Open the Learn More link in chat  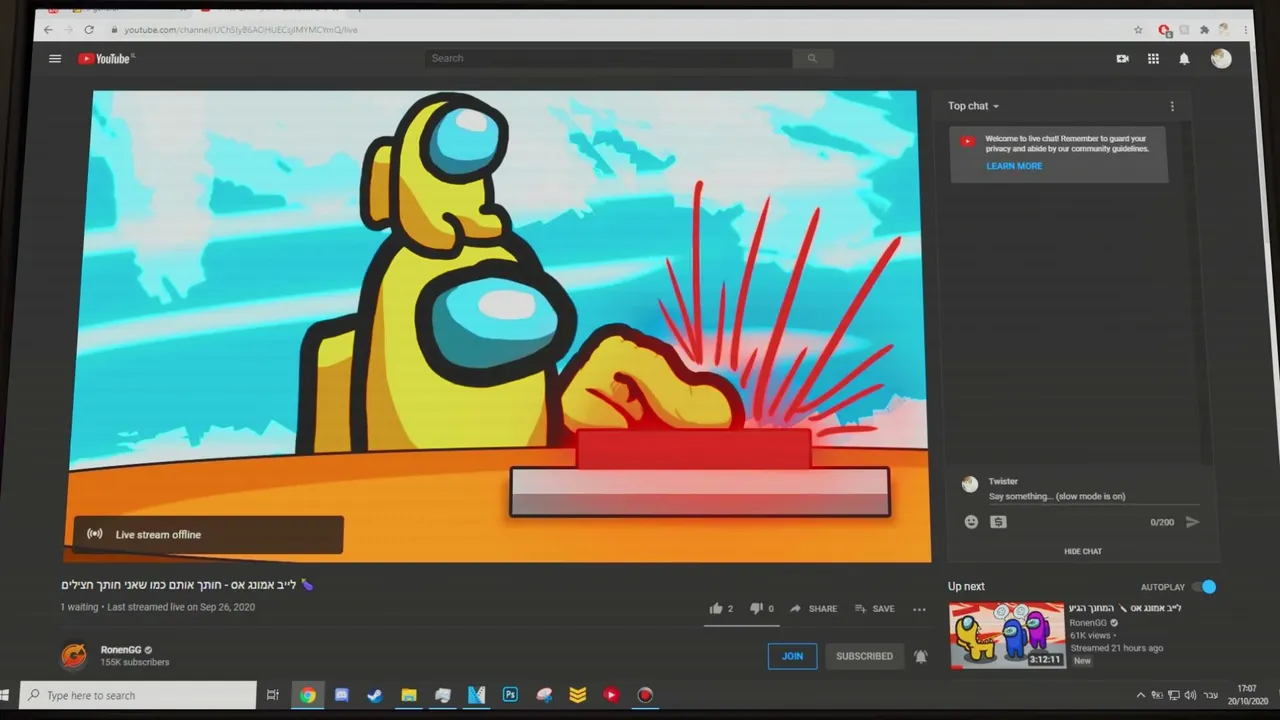click(1014, 166)
